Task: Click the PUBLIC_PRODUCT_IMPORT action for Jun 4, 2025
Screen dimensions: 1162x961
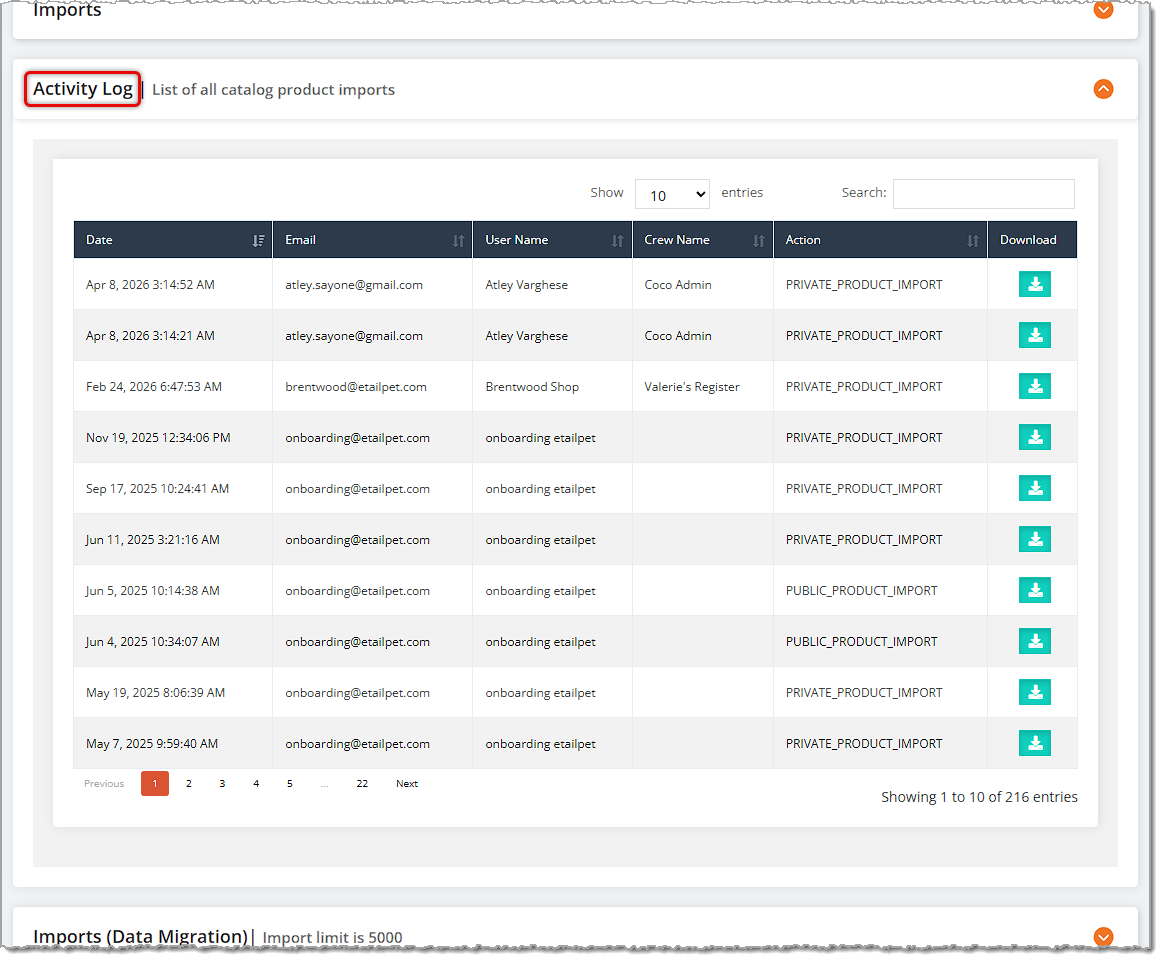Action: [x=861, y=642]
